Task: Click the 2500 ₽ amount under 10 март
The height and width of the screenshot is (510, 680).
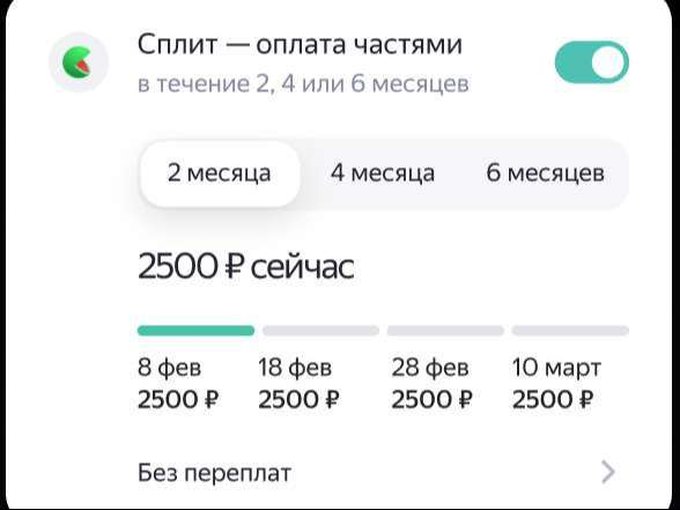Action: [553, 400]
